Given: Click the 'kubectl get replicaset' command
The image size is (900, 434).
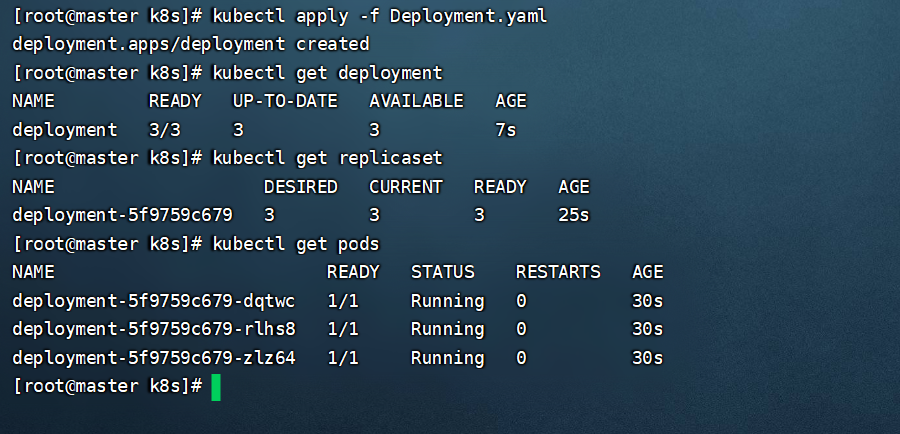Looking at the screenshot, I should [x=327, y=158].
